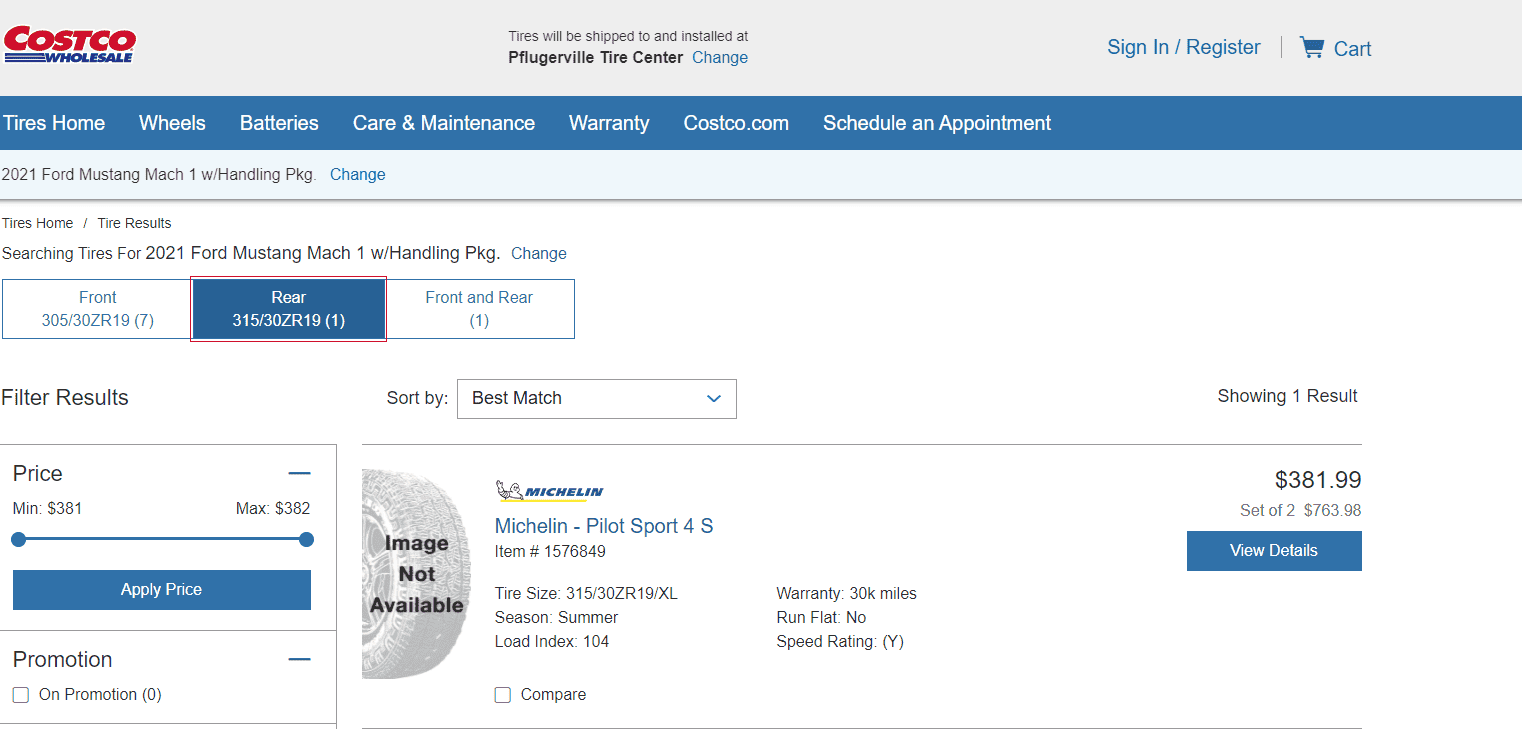This screenshot has width=1522, height=729.
Task: Click the Michelin brand logo
Action: click(x=549, y=490)
